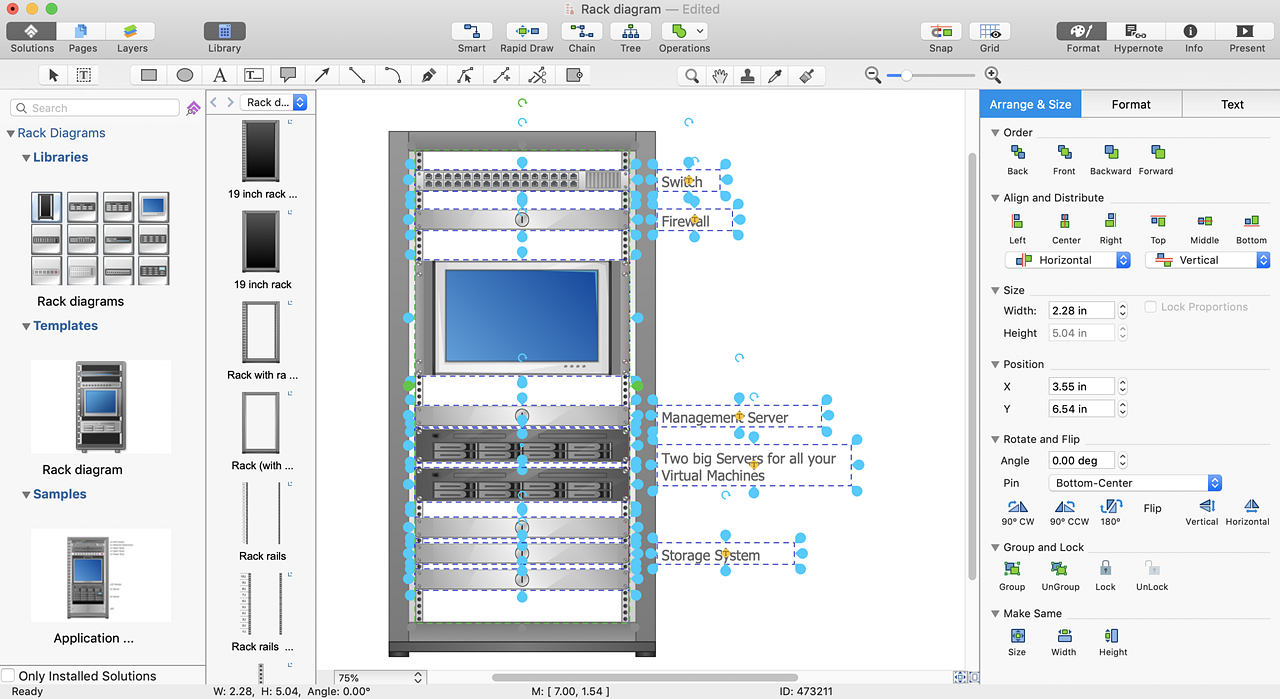1280x699 pixels.
Task: Enter Present mode
Action: [1245, 31]
